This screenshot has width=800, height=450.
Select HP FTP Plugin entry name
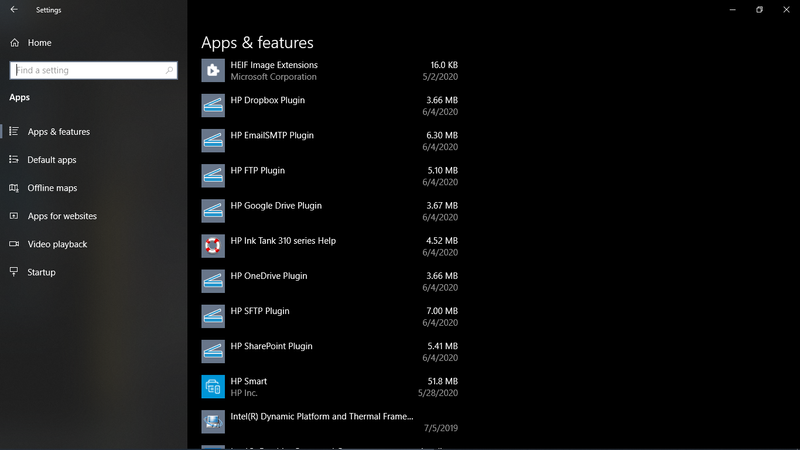click(258, 170)
